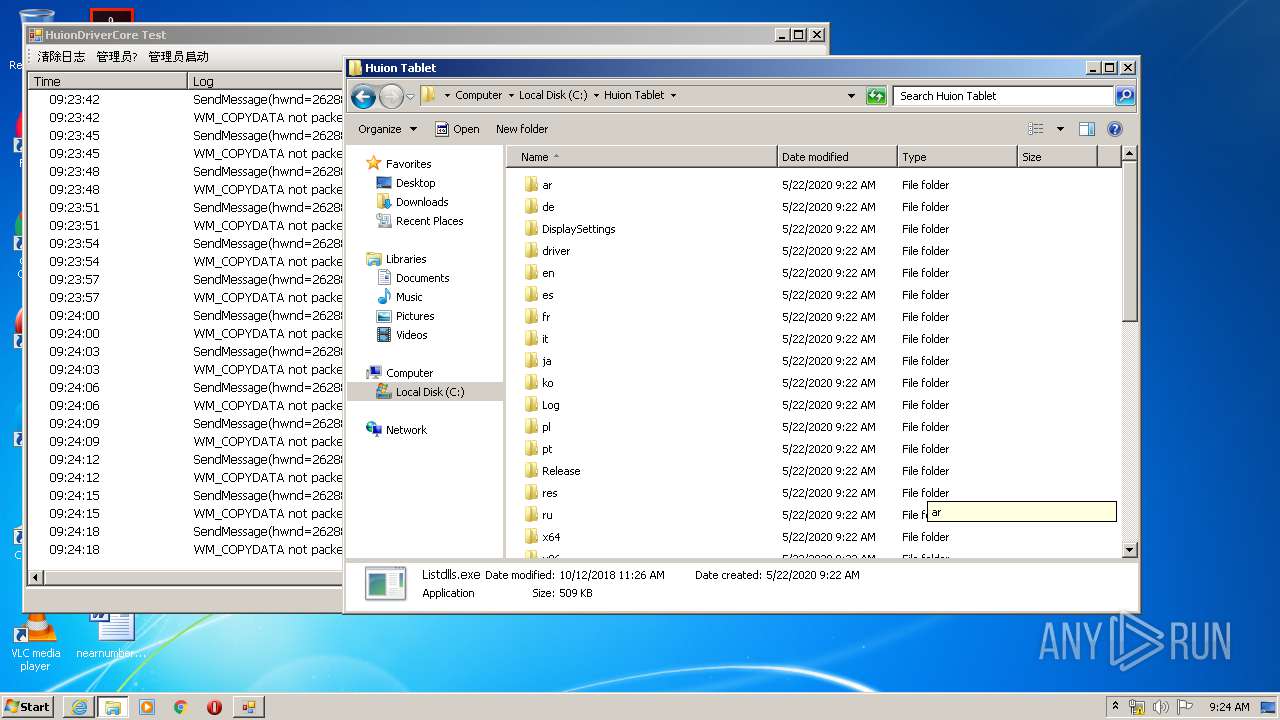Screen dimensions: 1280x720
Task: Open the view options dropdown arrow
Action: click(x=1060, y=129)
